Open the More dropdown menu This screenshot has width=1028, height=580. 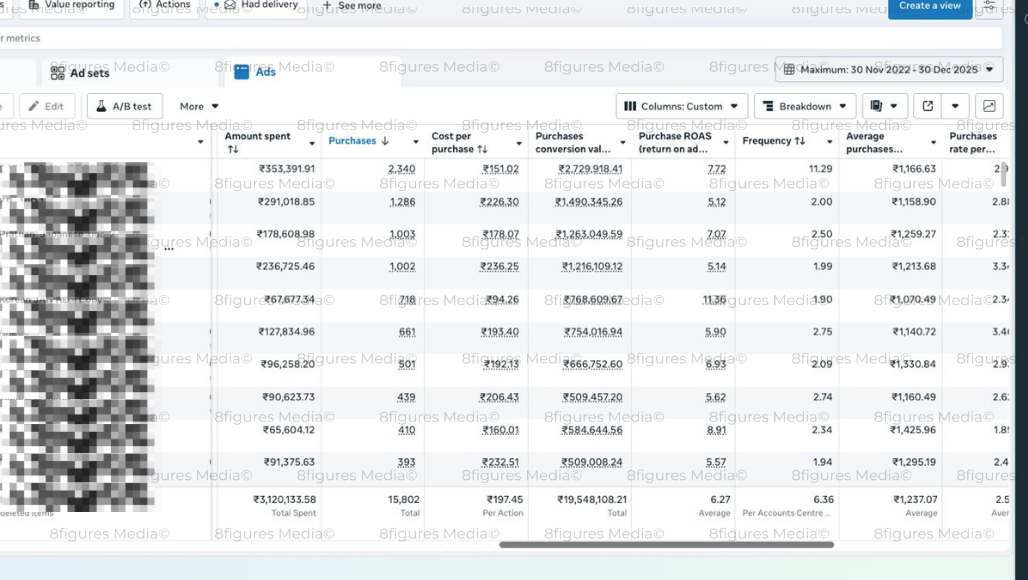[199, 106]
